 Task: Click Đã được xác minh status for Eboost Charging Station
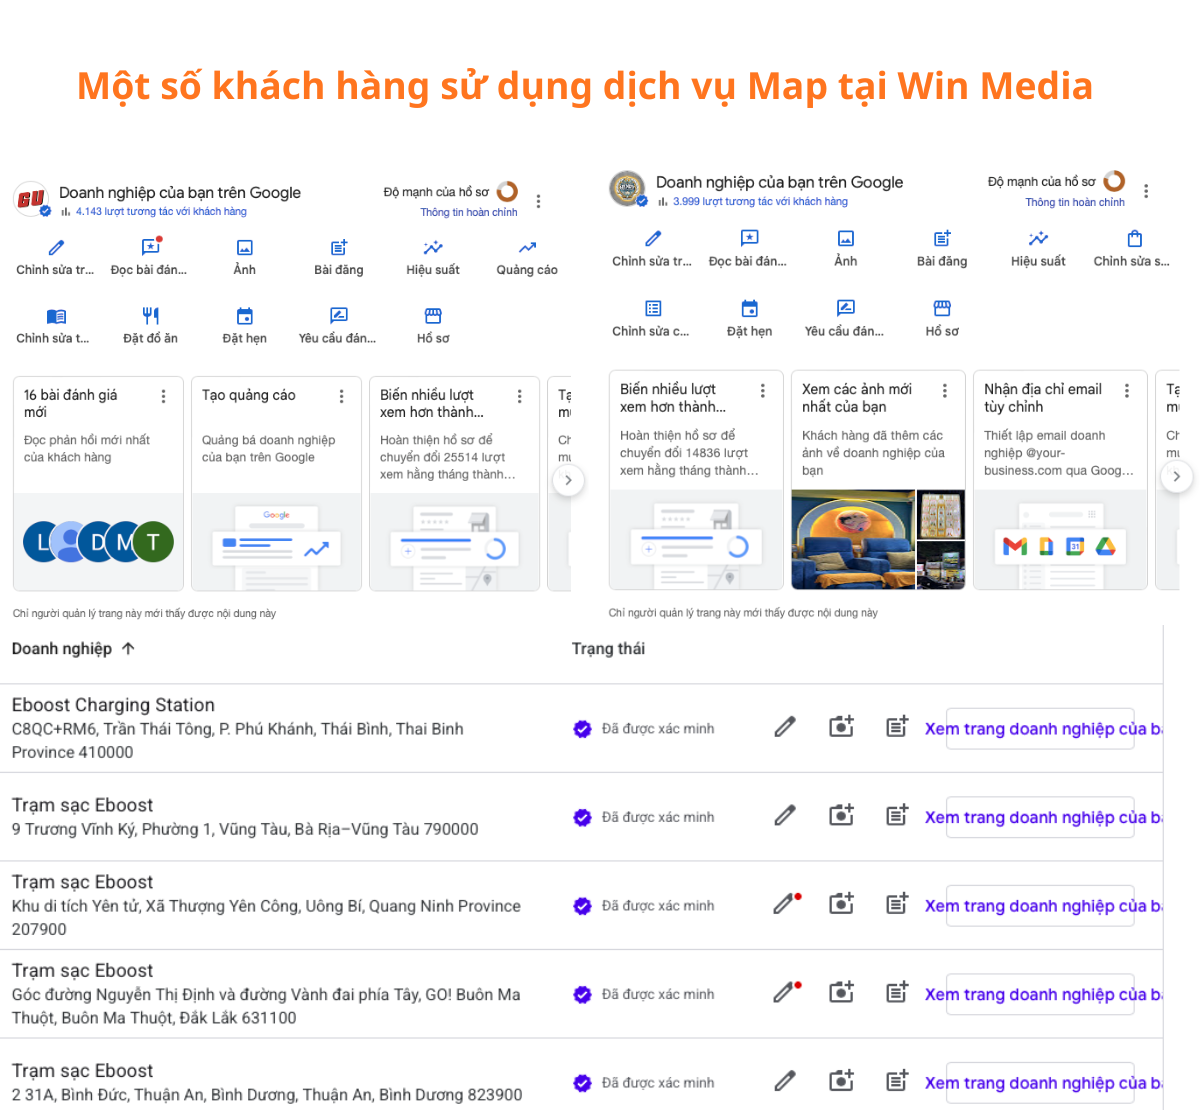click(645, 729)
